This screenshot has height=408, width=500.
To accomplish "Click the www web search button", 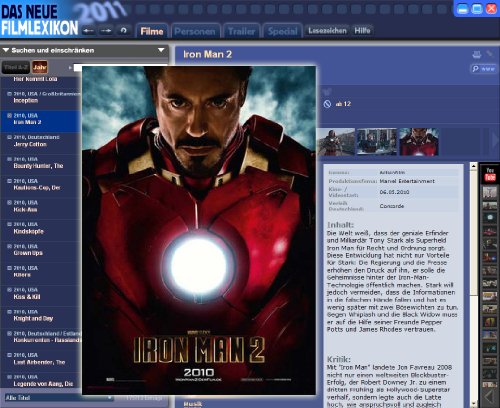I will [x=484, y=69].
